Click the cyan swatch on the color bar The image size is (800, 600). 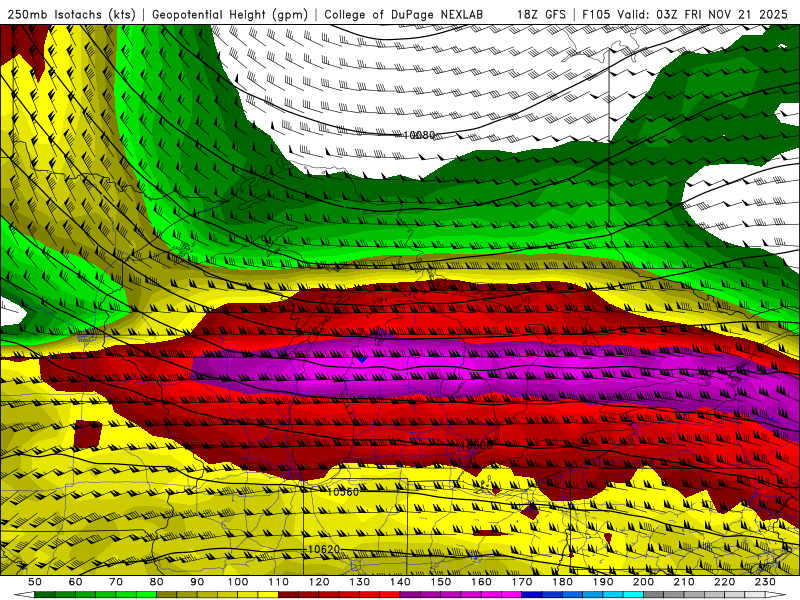[634, 594]
